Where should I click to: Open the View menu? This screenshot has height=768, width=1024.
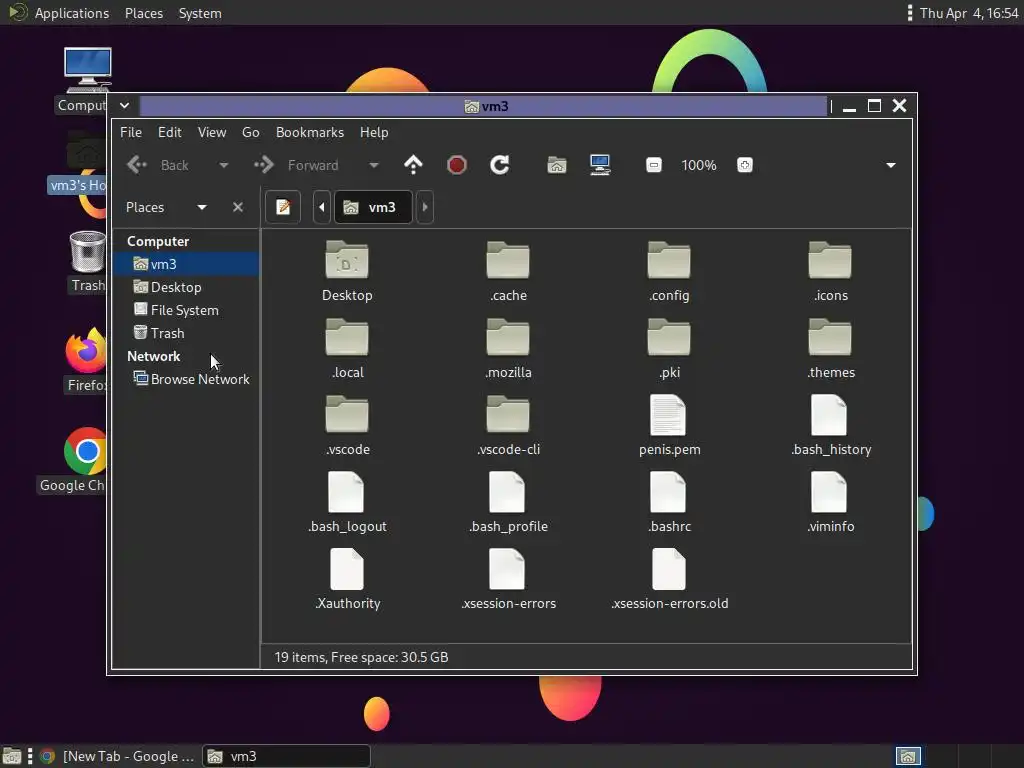click(x=212, y=132)
